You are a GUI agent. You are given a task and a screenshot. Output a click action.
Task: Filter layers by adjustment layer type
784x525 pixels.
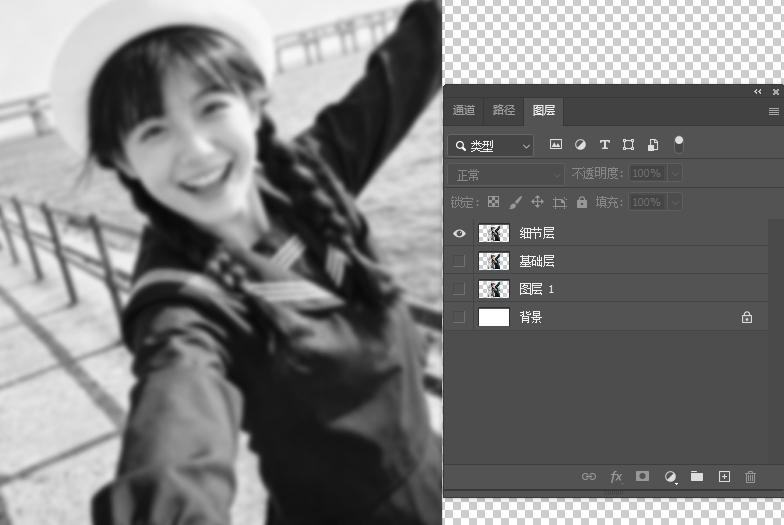pyautogui.click(x=580, y=145)
